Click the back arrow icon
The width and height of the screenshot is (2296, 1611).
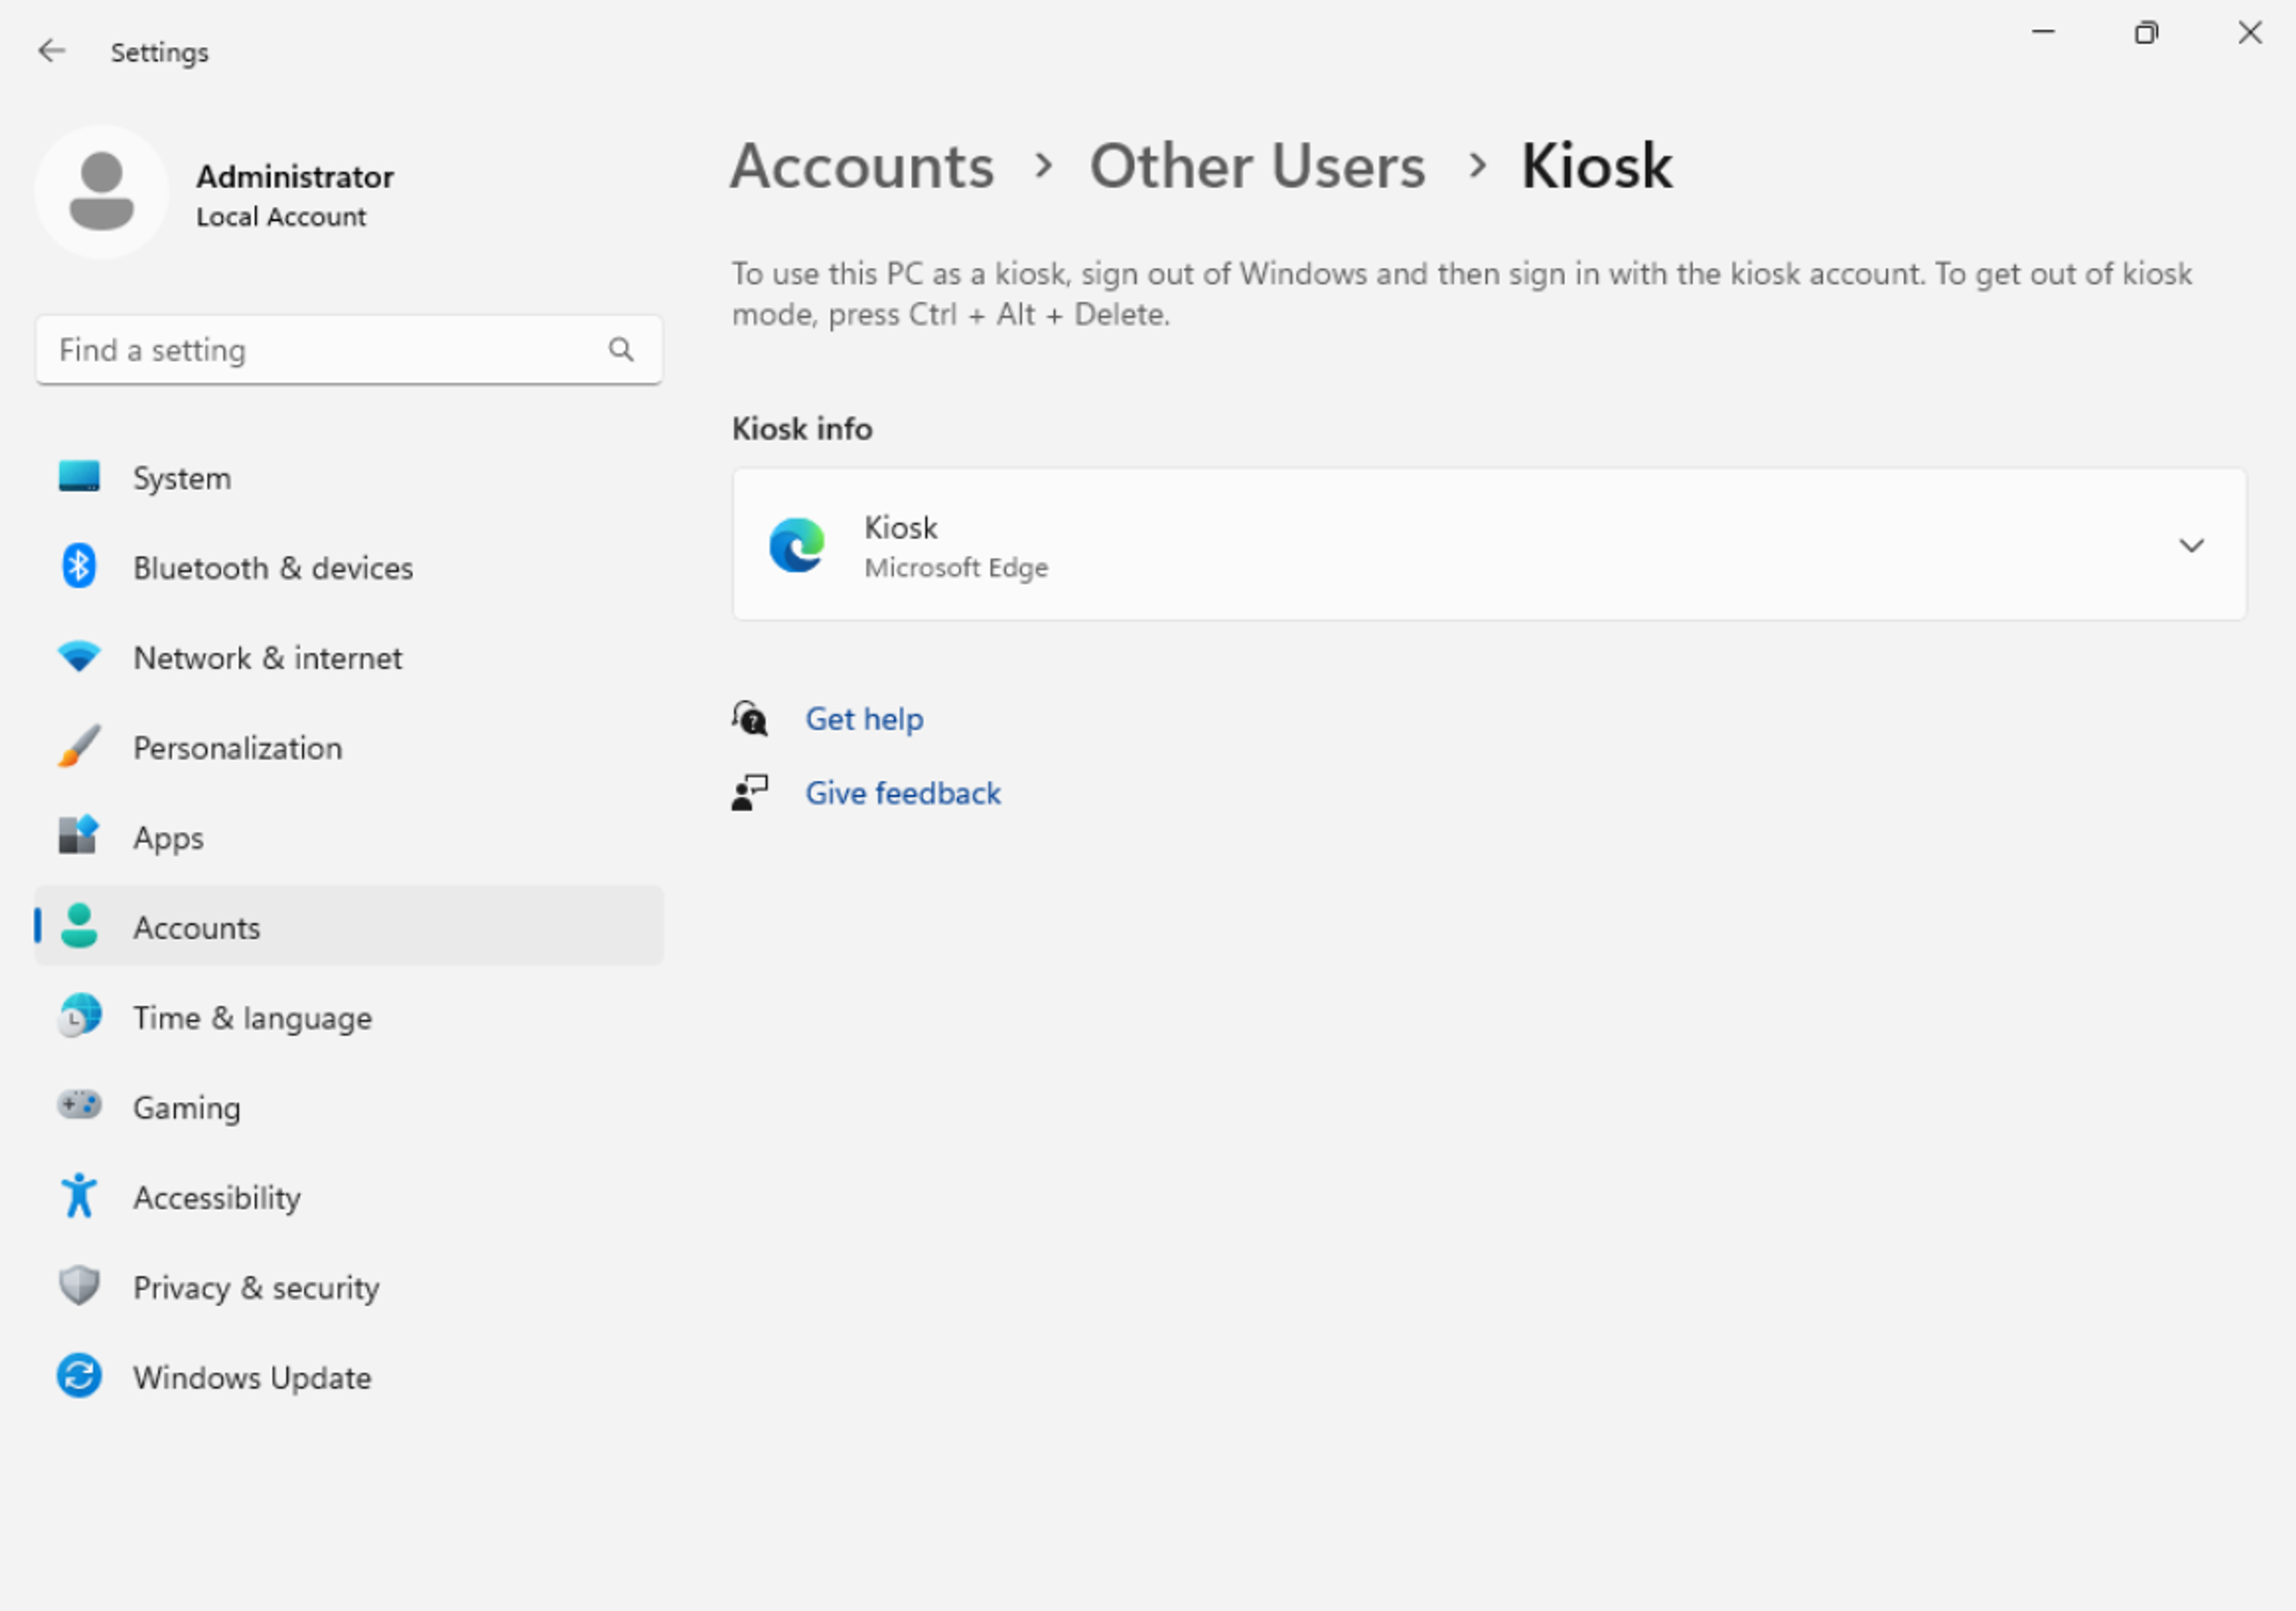point(51,51)
